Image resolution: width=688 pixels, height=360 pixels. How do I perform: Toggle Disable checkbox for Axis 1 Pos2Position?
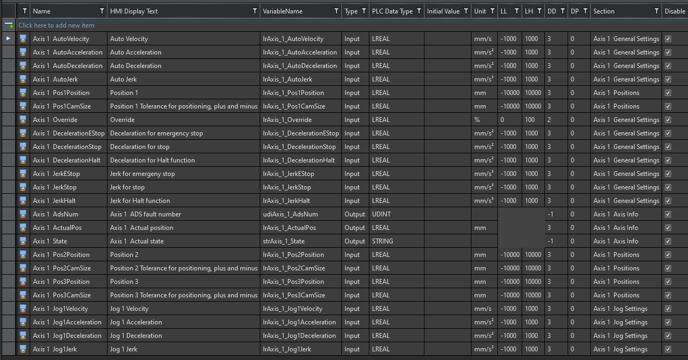point(668,255)
